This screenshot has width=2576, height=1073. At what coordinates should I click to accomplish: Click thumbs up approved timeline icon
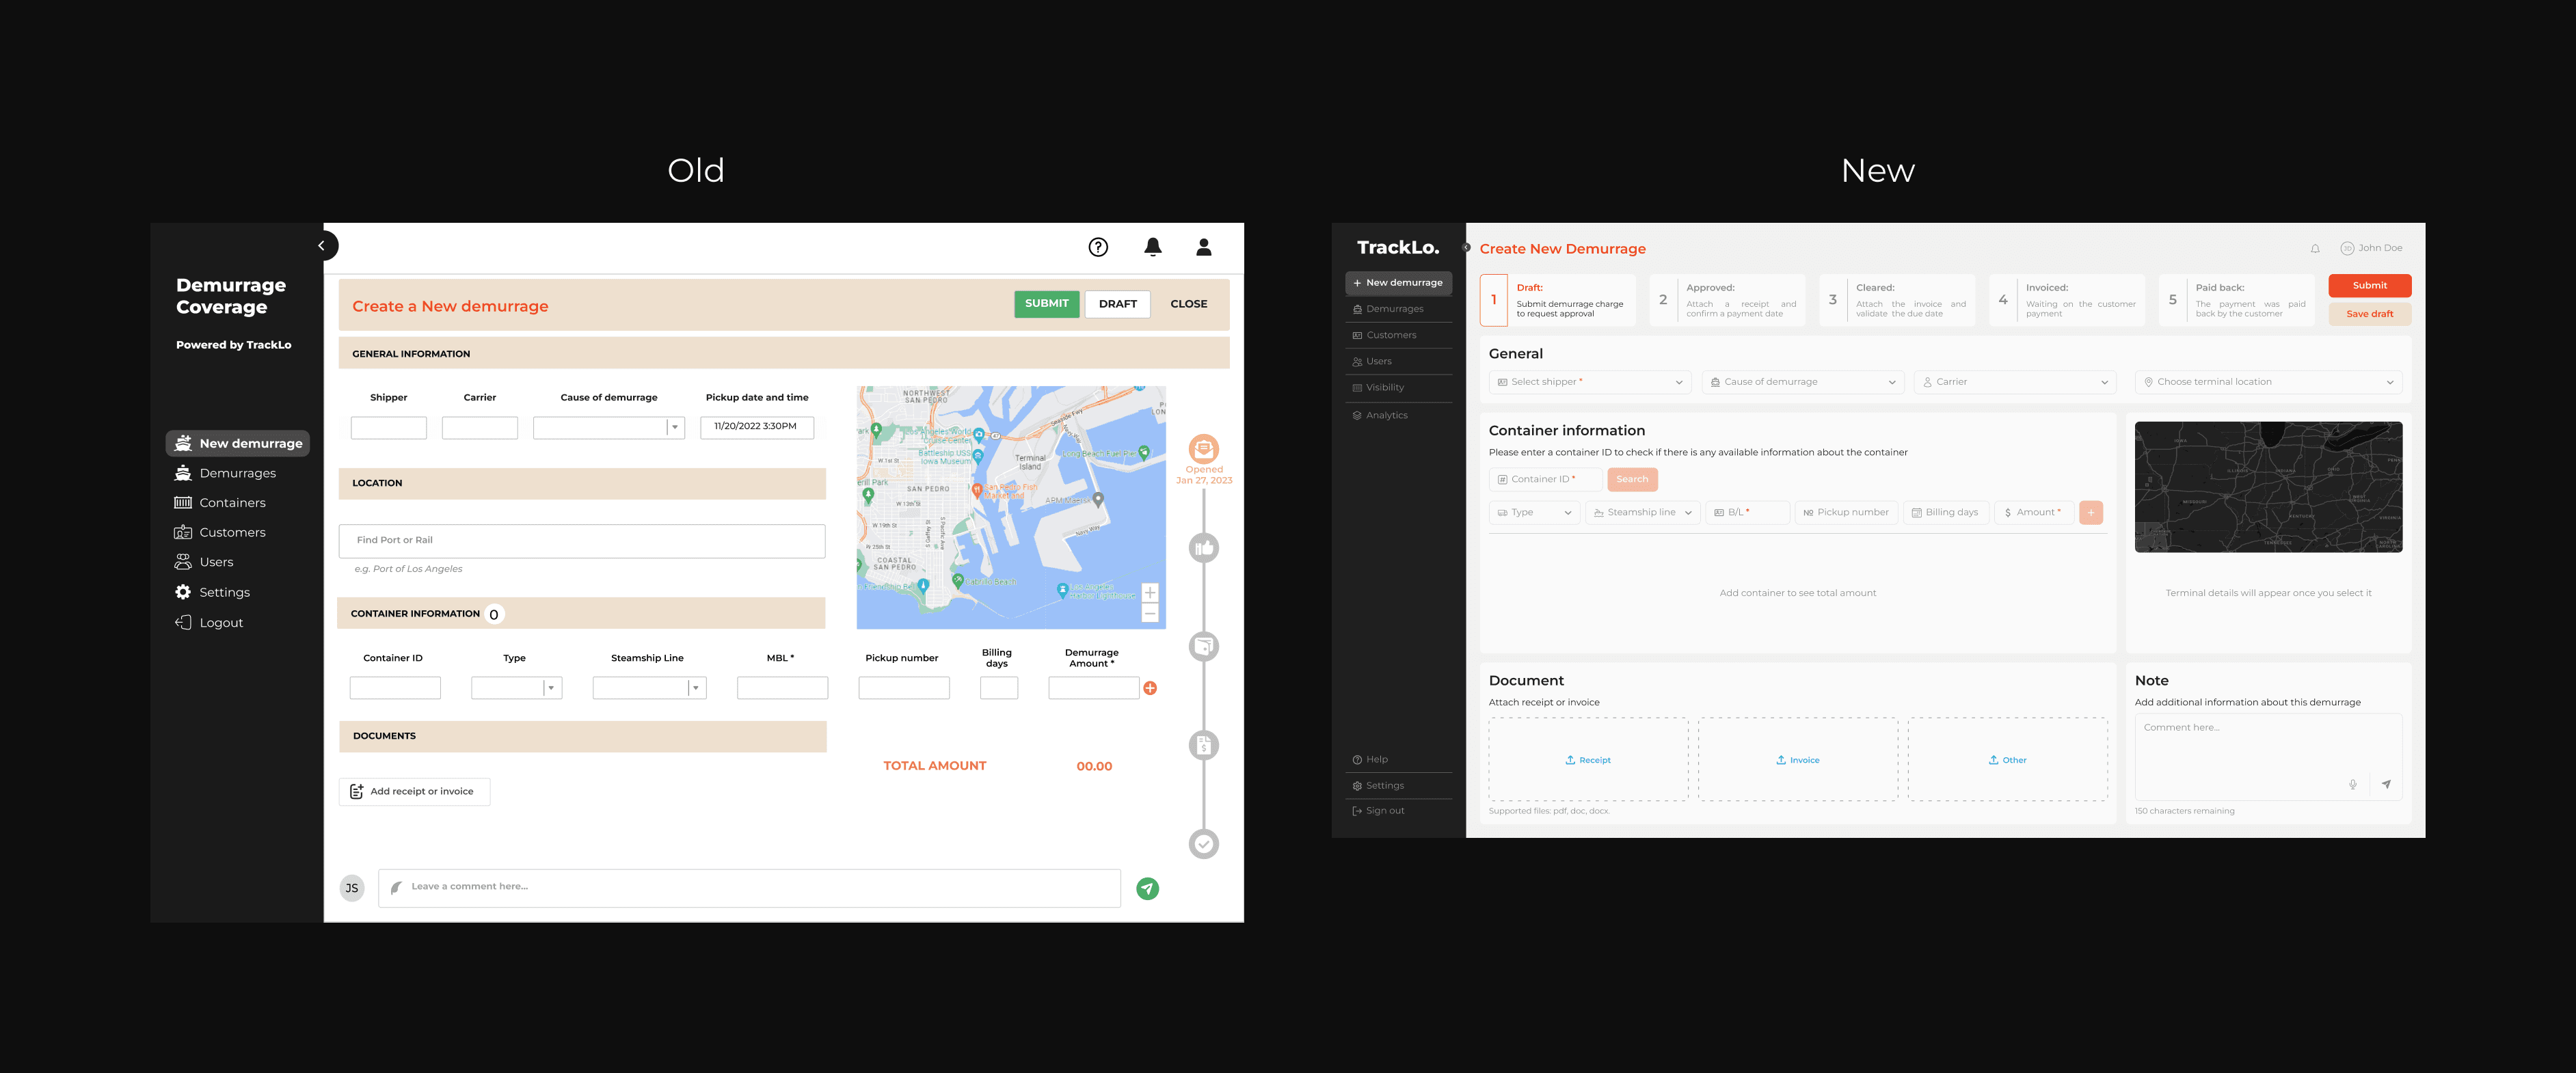pyautogui.click(x=1203, y=548)
